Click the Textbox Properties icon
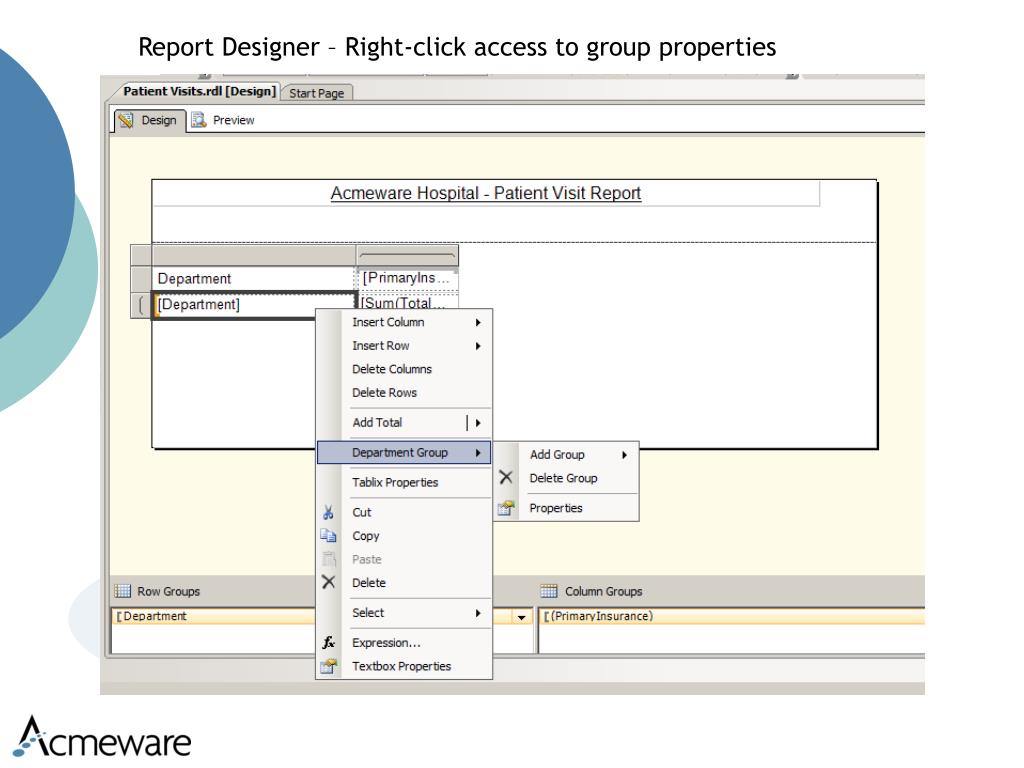This screenshot has height=768, width=1024. click(328, 666)
